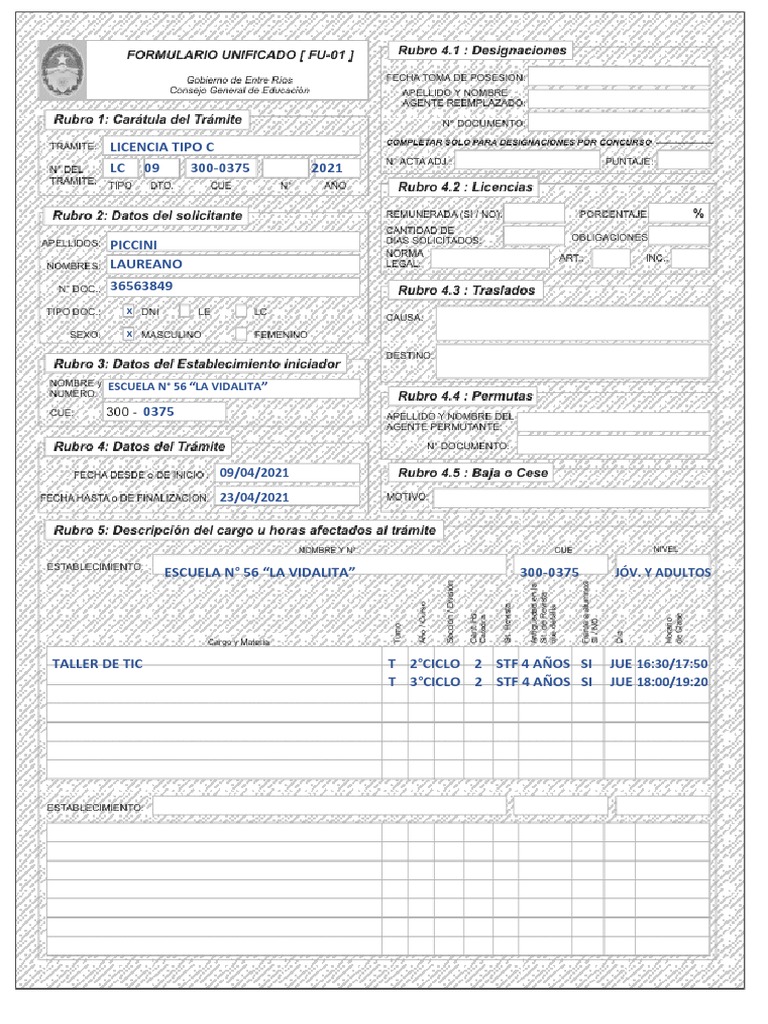The height and width of the screenshot is (1024, 768).
Task: Click the PUNTAJE field
Action: 684,160
